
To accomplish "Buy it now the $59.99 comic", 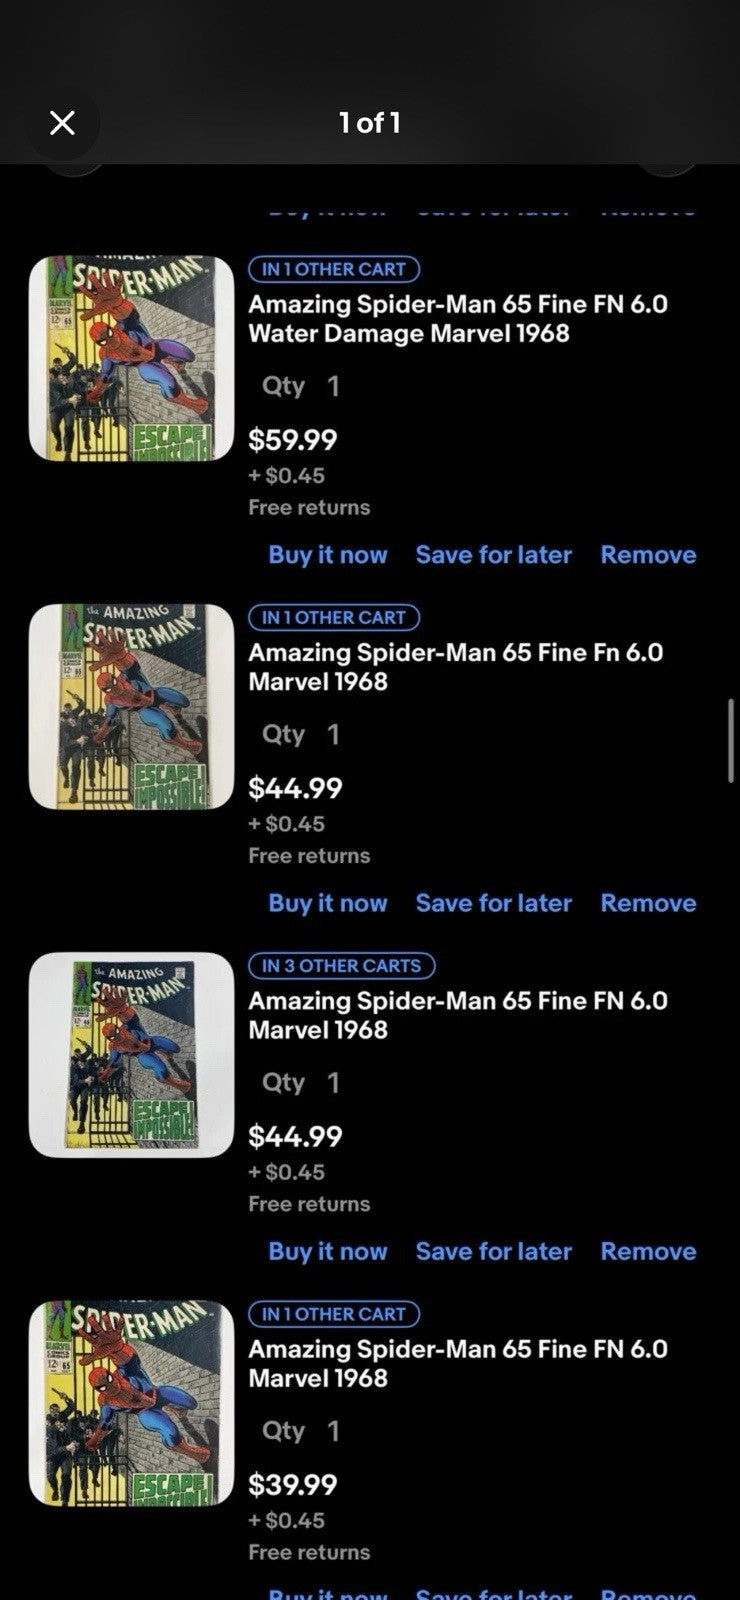I will tap(327, 555).
